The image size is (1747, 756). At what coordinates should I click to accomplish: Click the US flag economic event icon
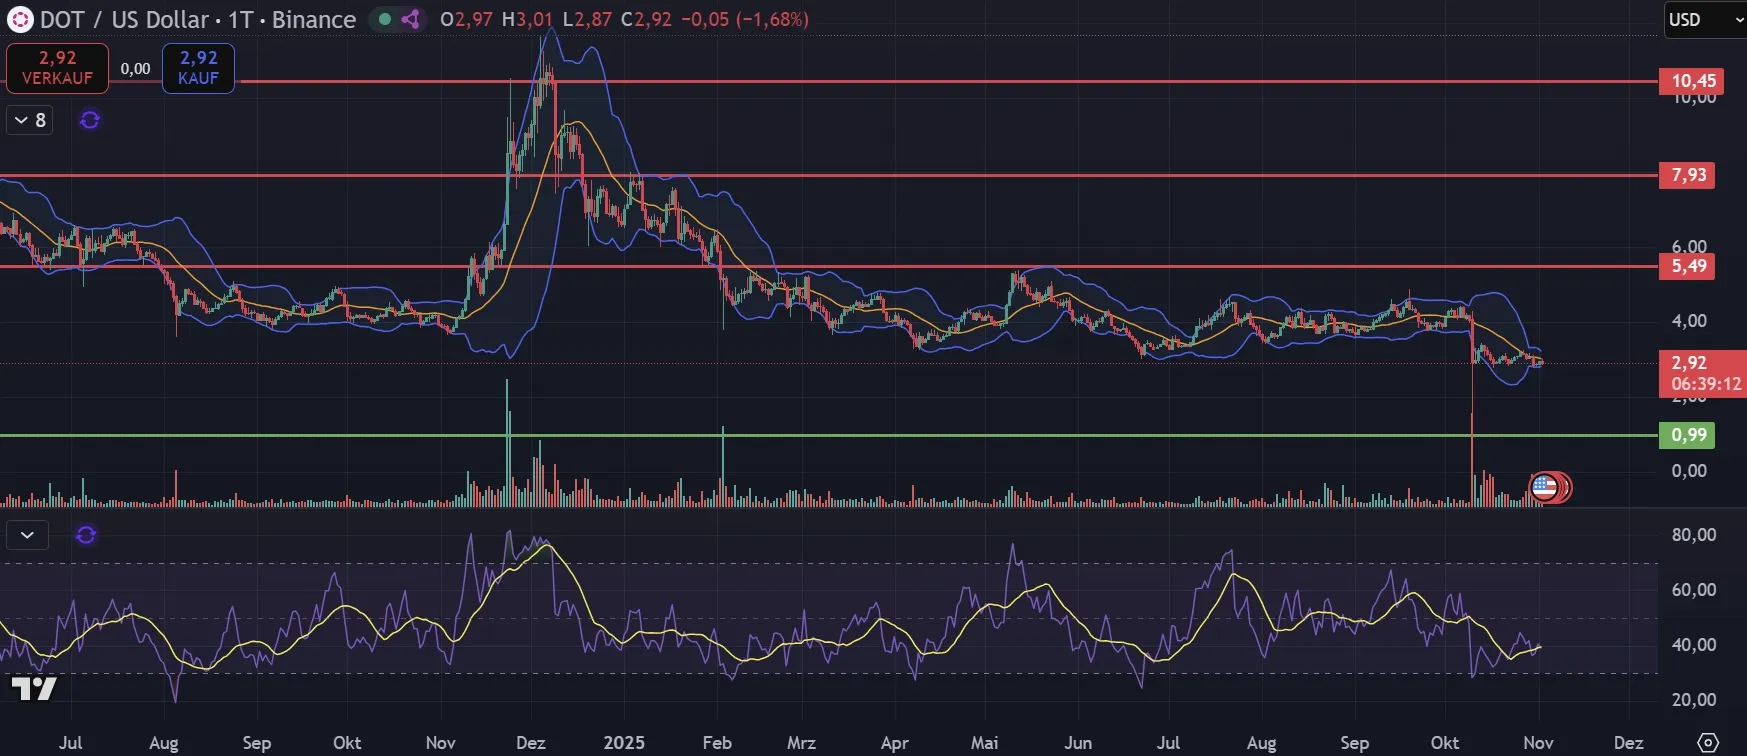1544,488
